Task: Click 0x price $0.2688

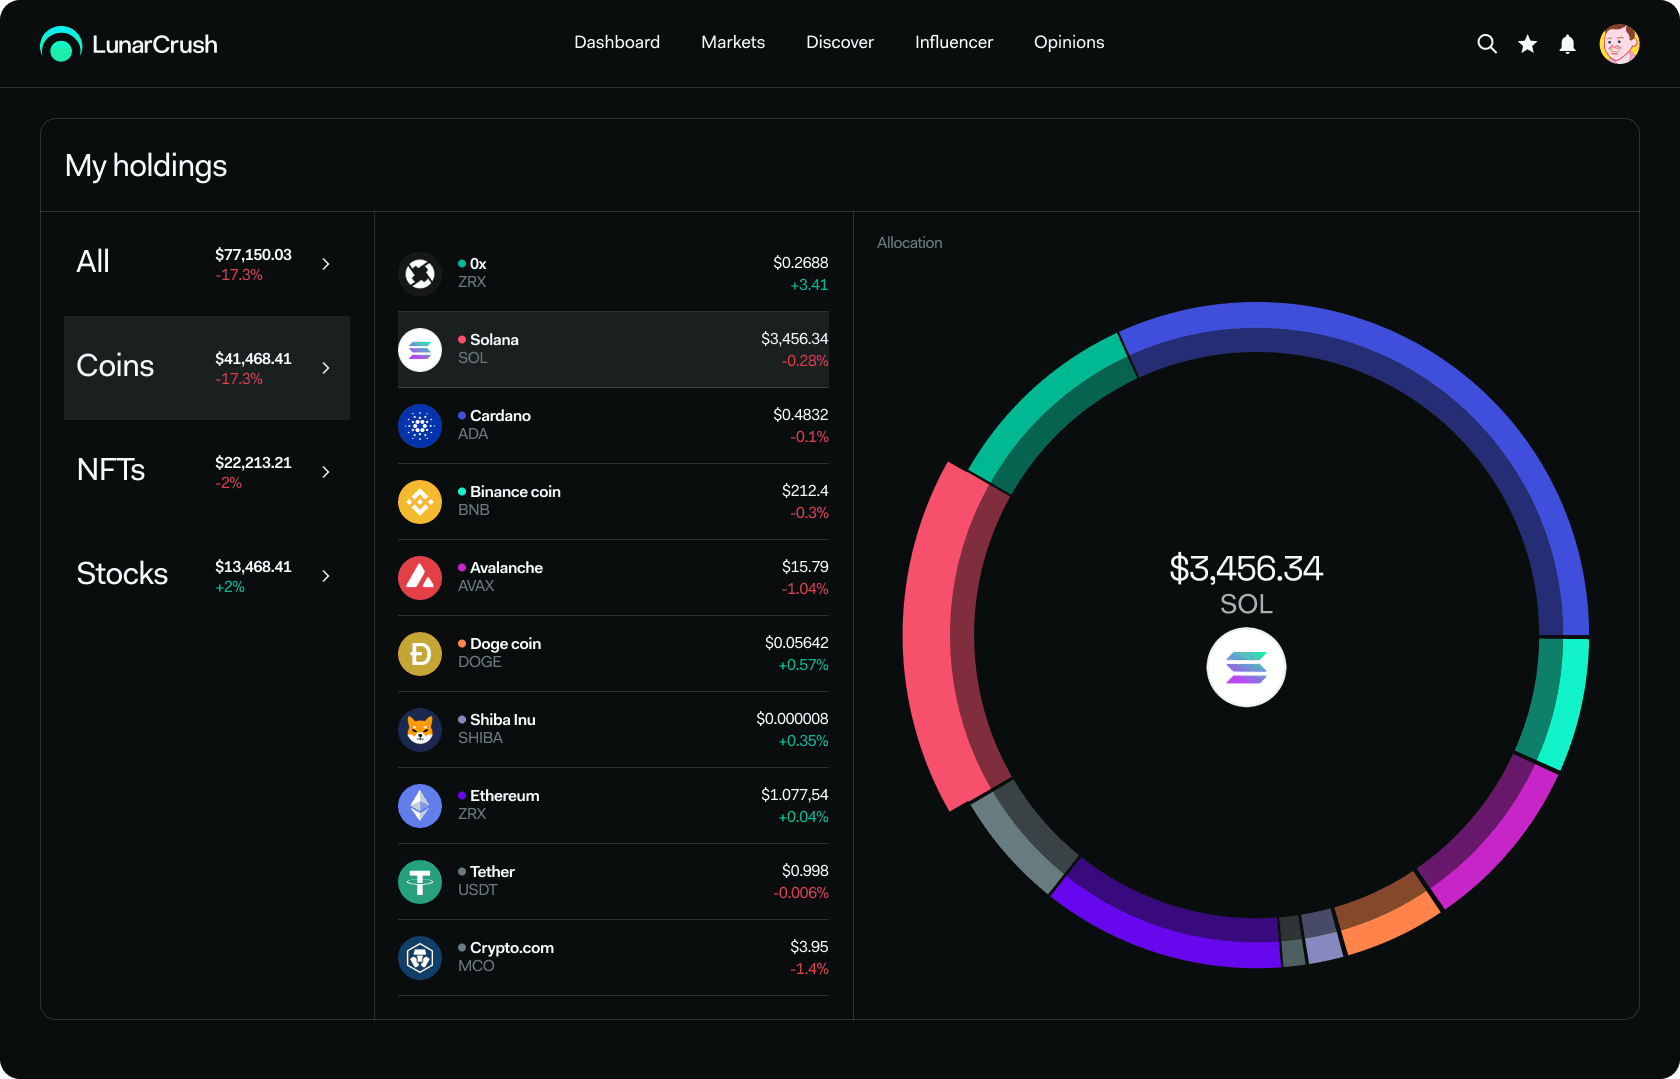Action: [801, 263]
